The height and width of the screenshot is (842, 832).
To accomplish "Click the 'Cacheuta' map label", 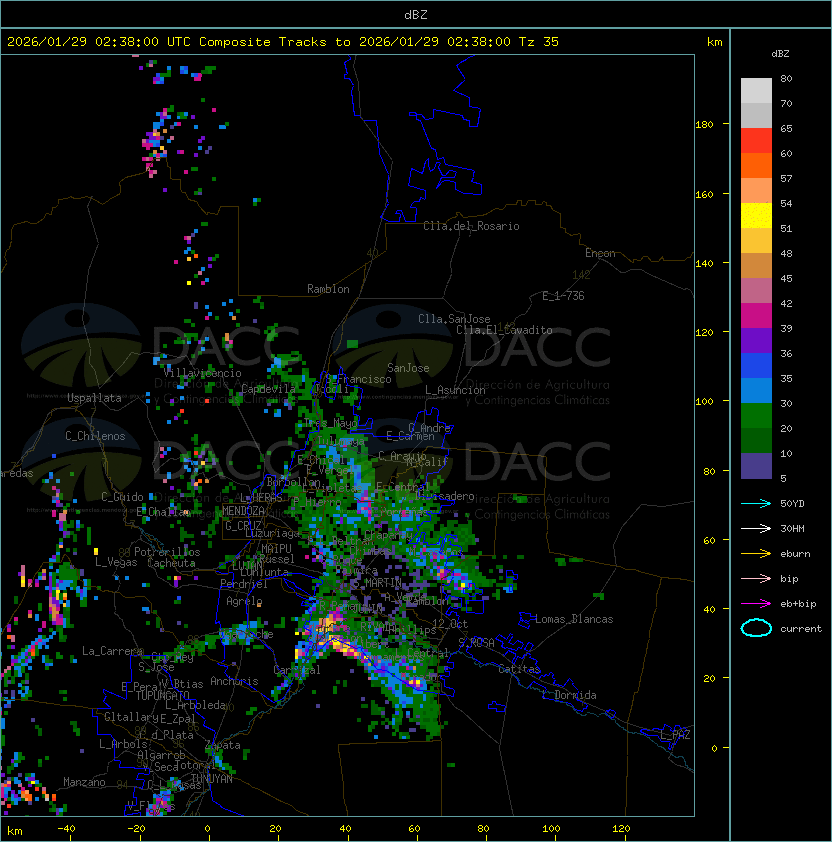I will [171, 563].
